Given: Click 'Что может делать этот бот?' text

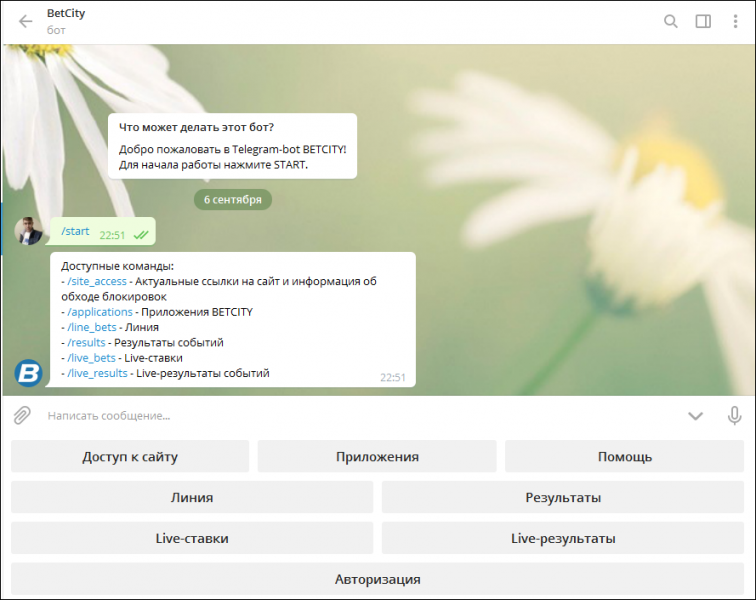Looking at the screenshot, I should (x=196, y=127).
